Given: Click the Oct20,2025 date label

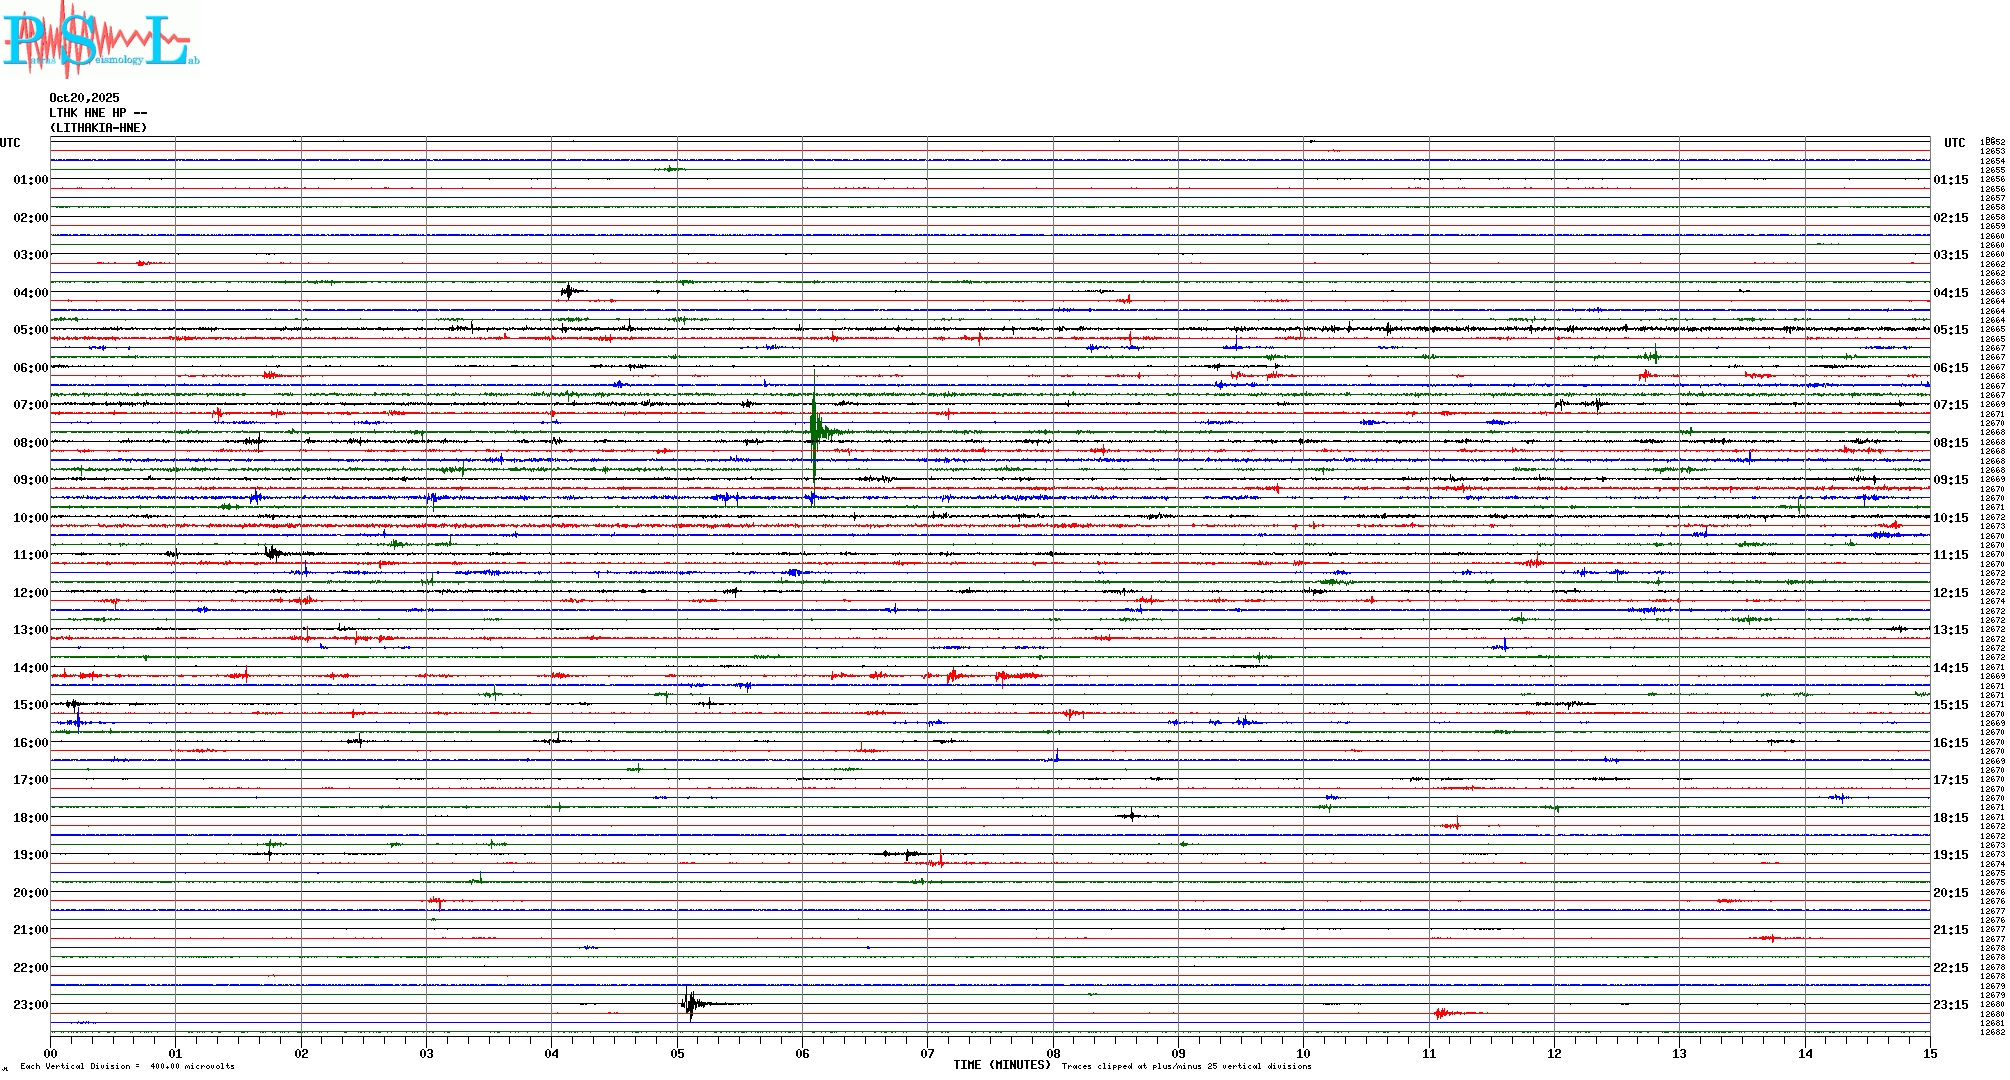Looking at the screenshot, I should 84,98.
